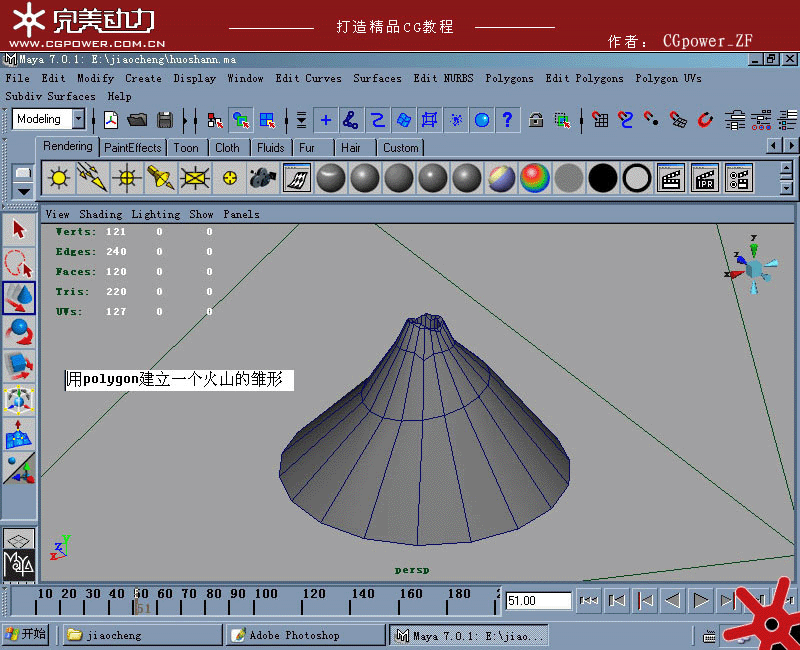This screenshot has width=800, height=650.
Task: Create an ambient light from shelf
Action: [x=59, y=178]
